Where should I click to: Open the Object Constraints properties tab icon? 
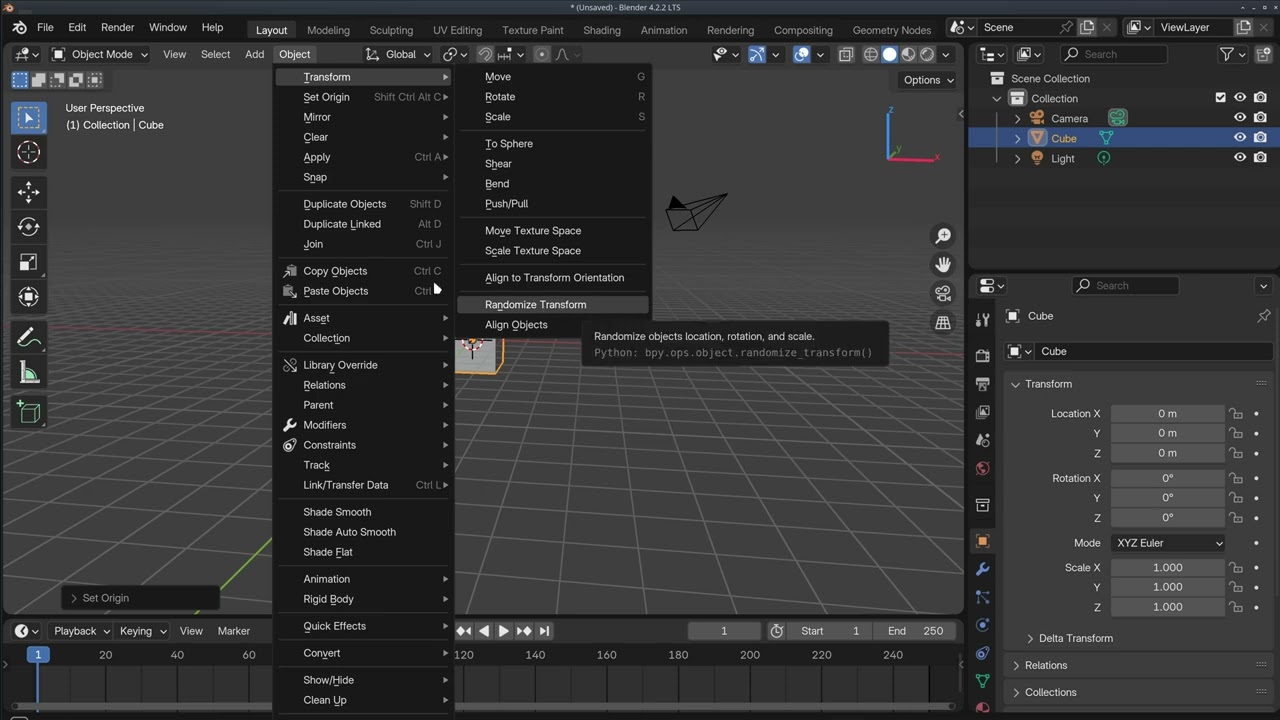[982, 653]
